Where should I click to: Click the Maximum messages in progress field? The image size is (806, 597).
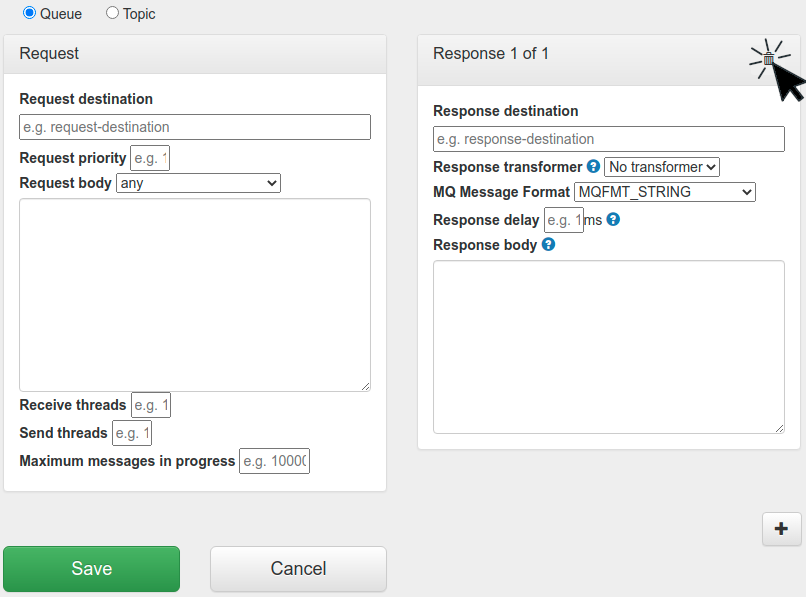pyautogui.click(x=274, y=460)
